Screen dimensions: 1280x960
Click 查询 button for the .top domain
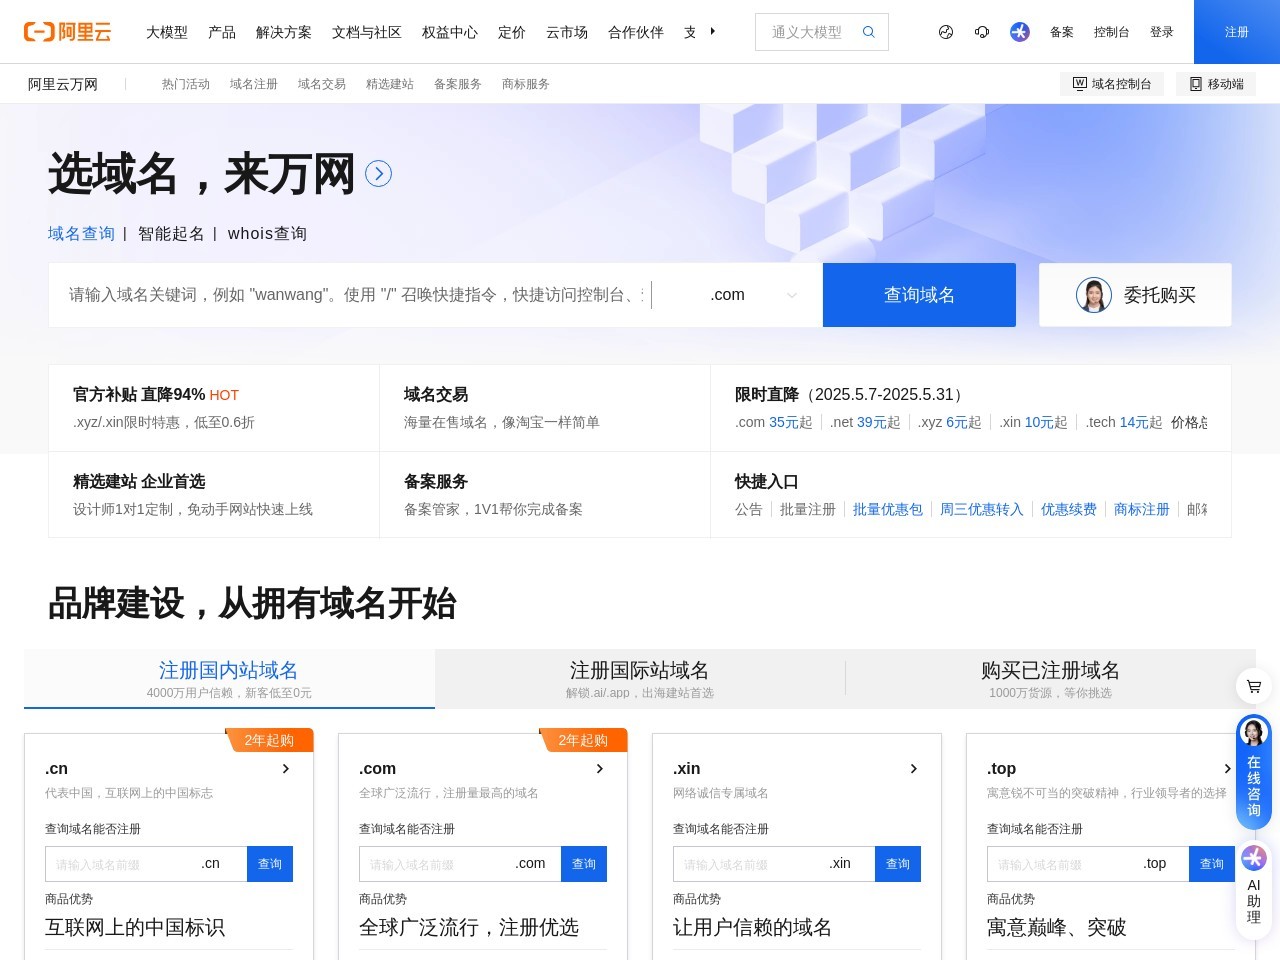(1212, 864)
